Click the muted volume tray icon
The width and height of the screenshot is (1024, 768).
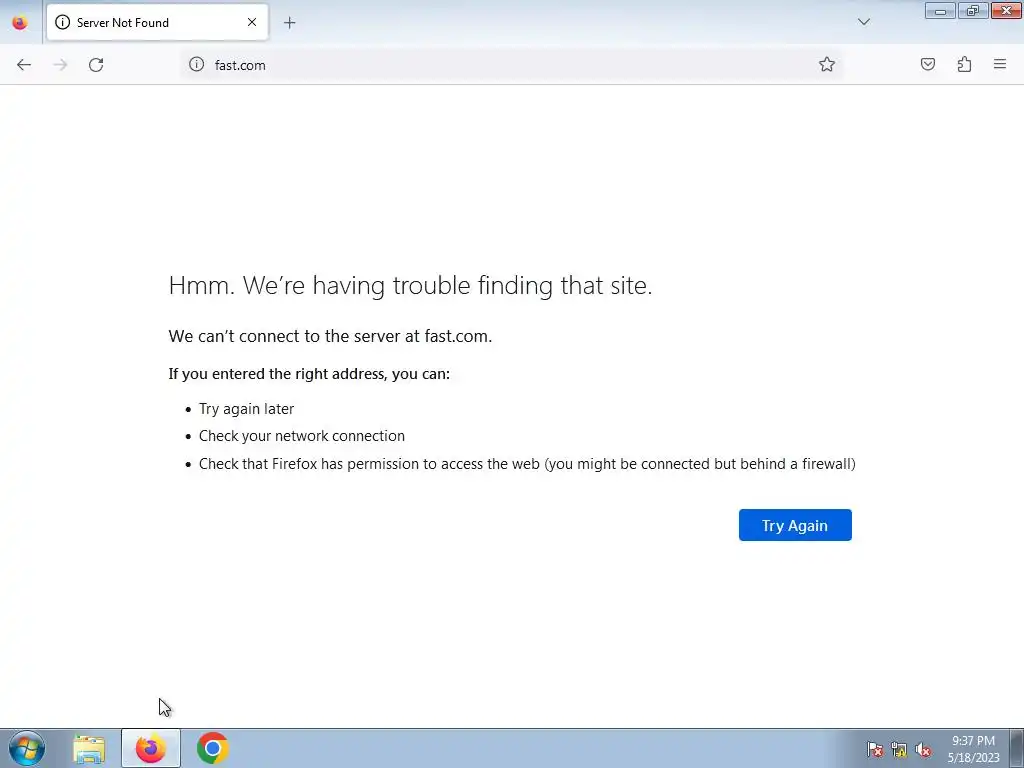[x=923, y=750]
